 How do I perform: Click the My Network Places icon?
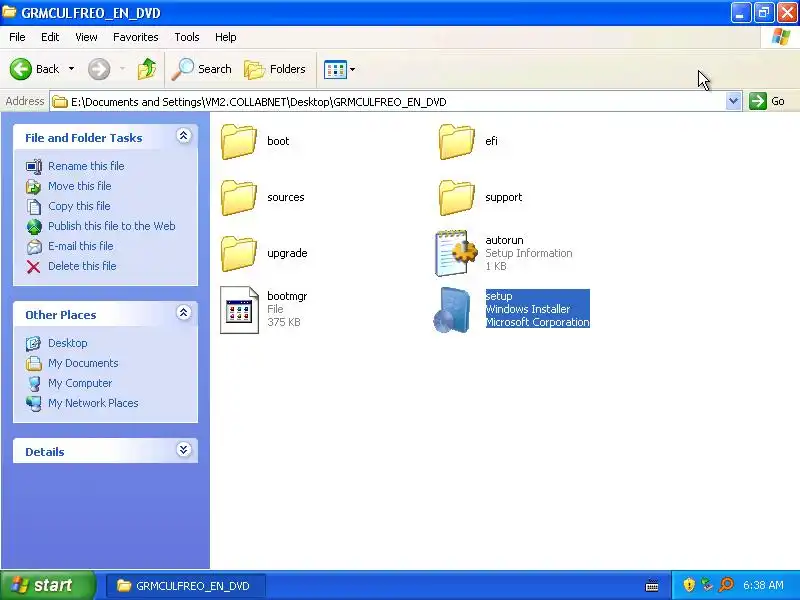coord(34,404)
